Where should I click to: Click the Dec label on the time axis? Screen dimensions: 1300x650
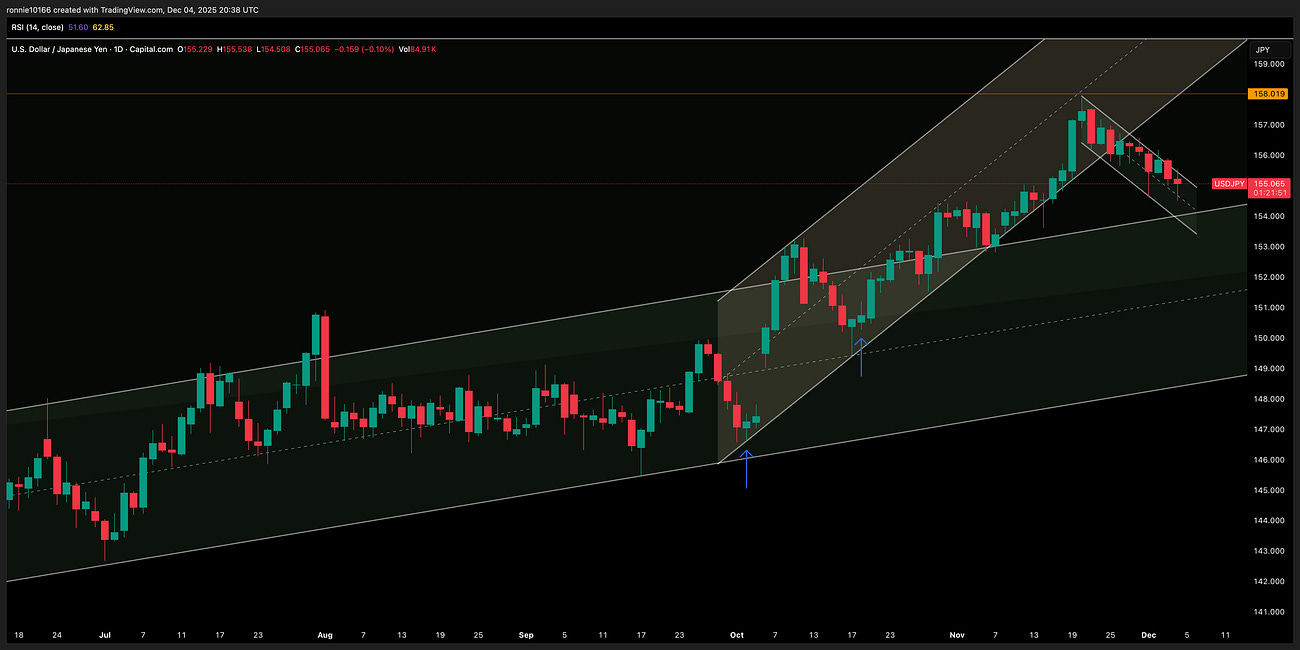[1149, 635]
